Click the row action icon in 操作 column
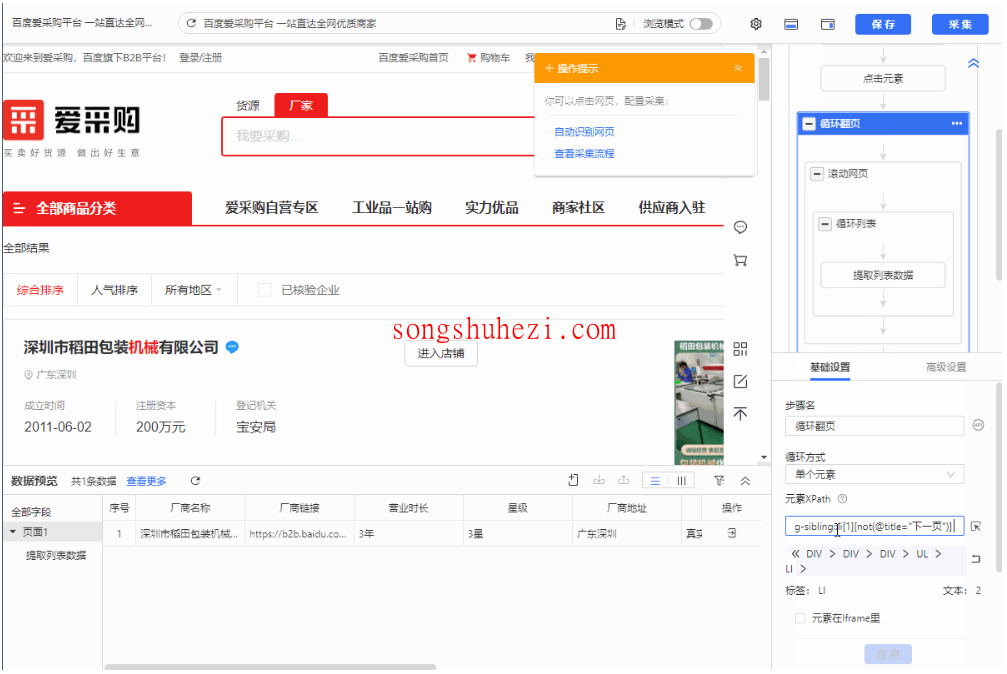This screenshot has height=674, width=1007. pos(731,533)
